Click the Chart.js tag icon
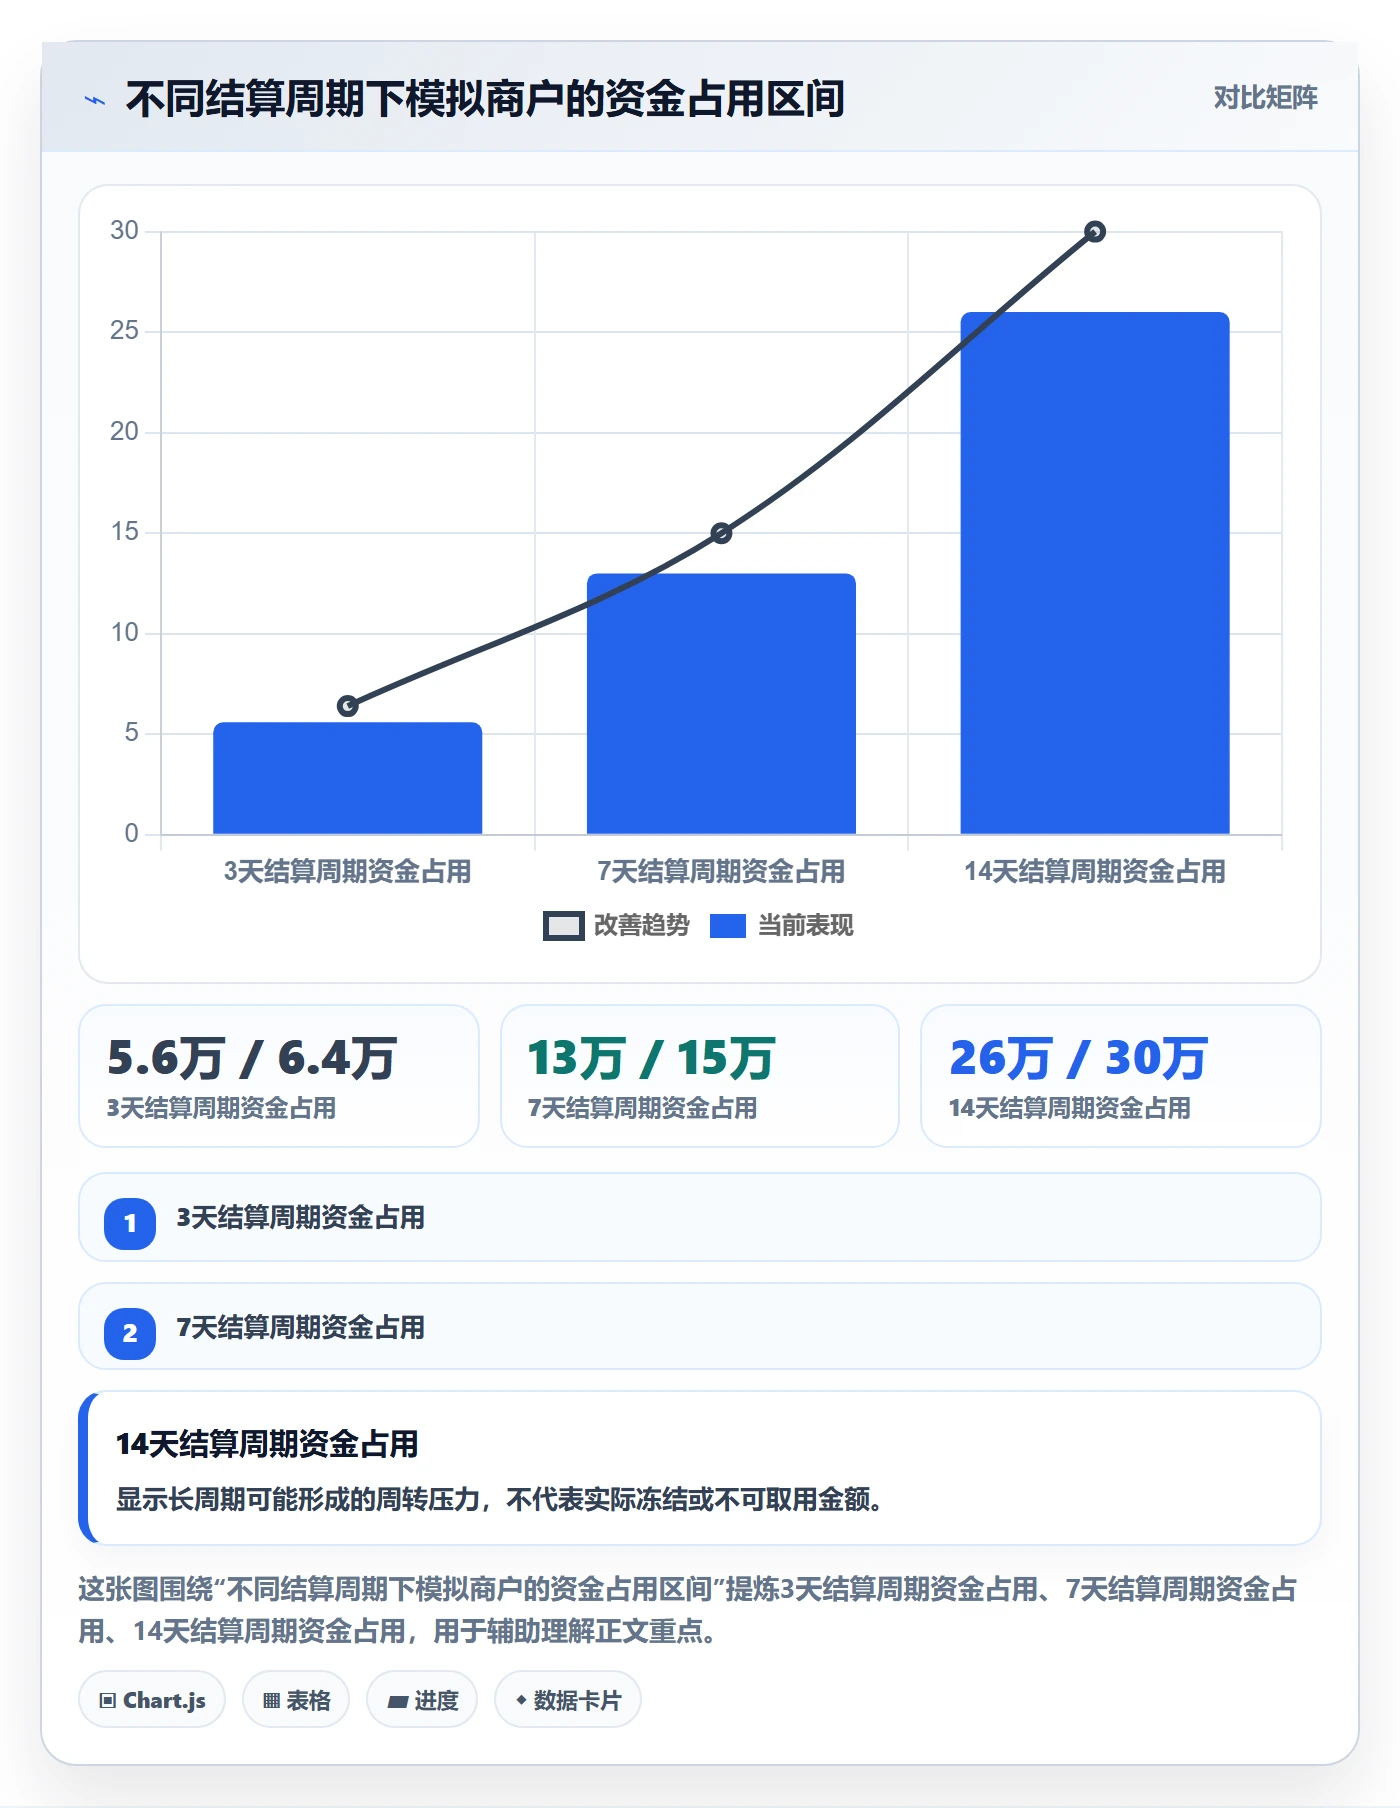The width and height of the screenshot is (1400, 1808). coord(107,1701)
